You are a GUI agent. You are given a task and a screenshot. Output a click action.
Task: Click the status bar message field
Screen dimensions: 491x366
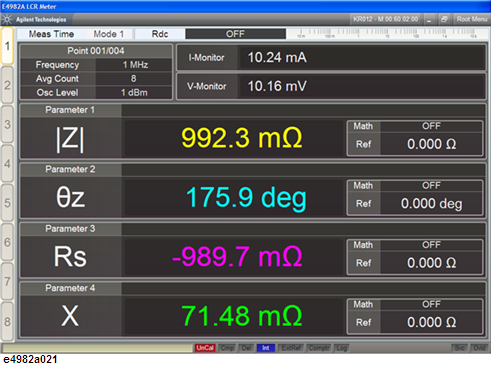[97, 348]
